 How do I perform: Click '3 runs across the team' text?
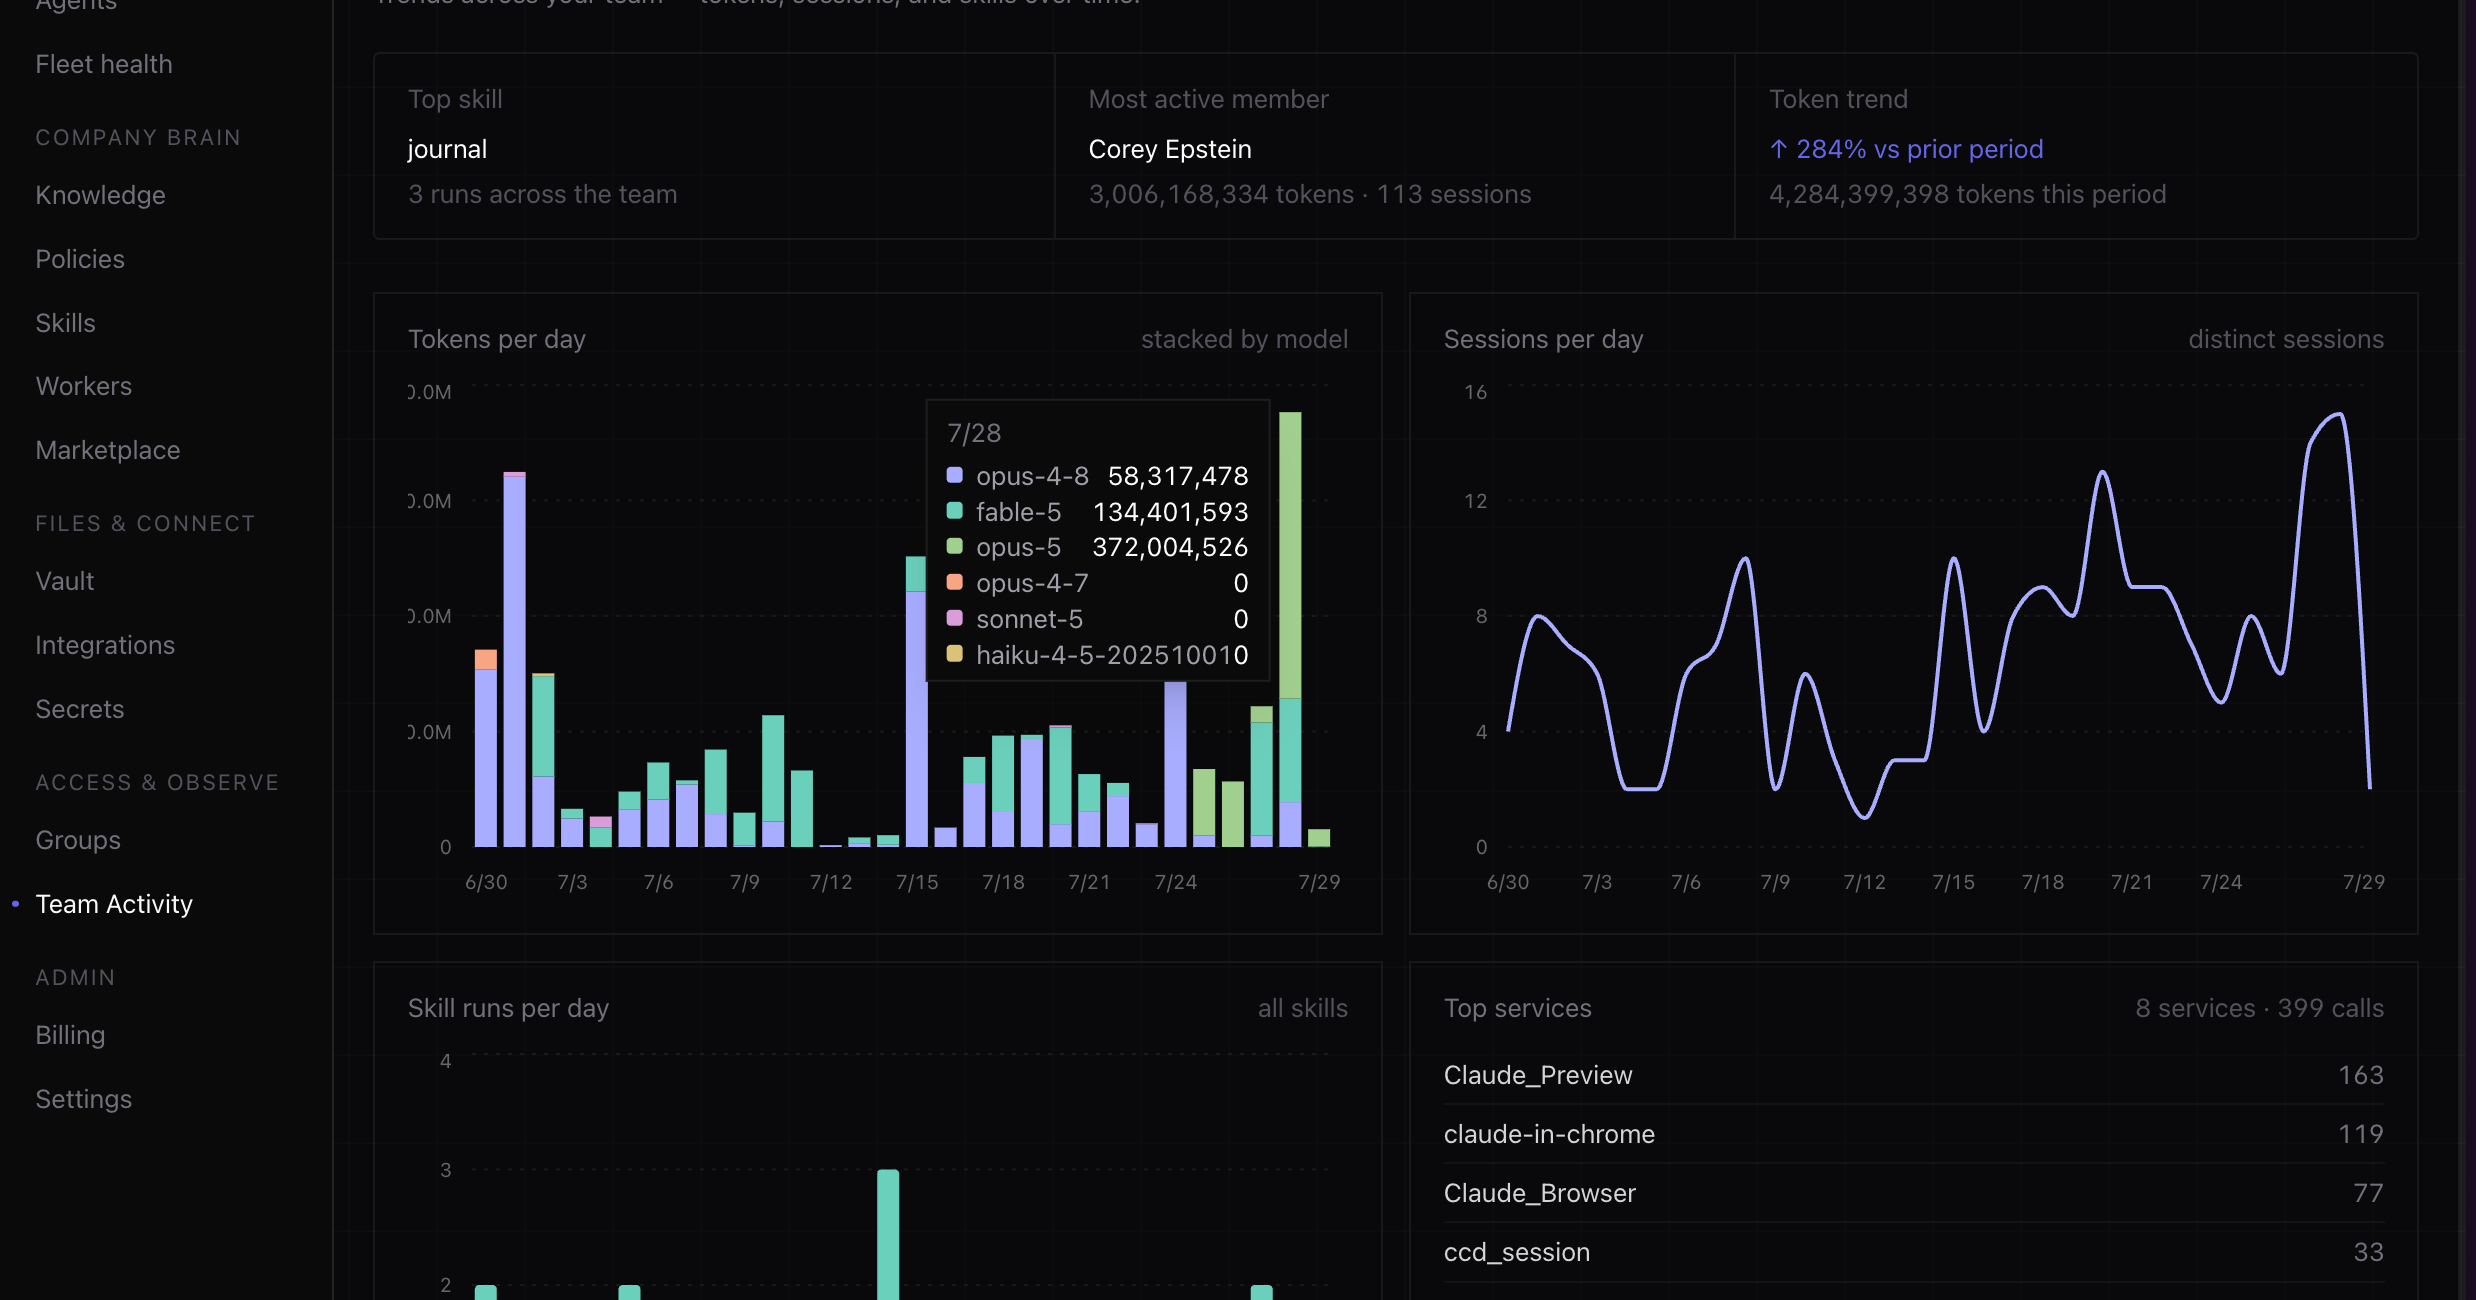click(542, 194)
